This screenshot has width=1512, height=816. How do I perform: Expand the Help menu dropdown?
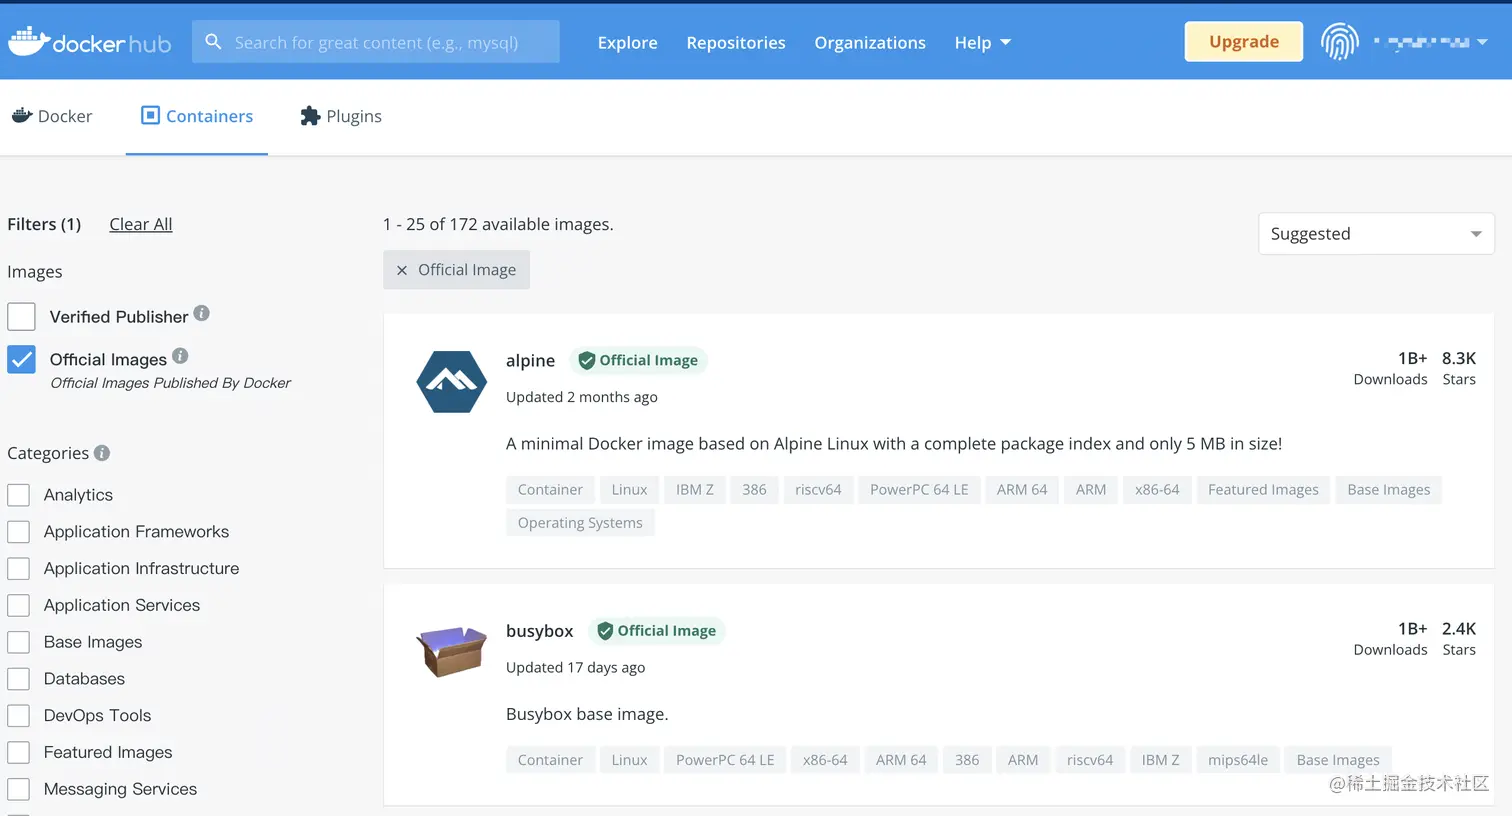982,43
